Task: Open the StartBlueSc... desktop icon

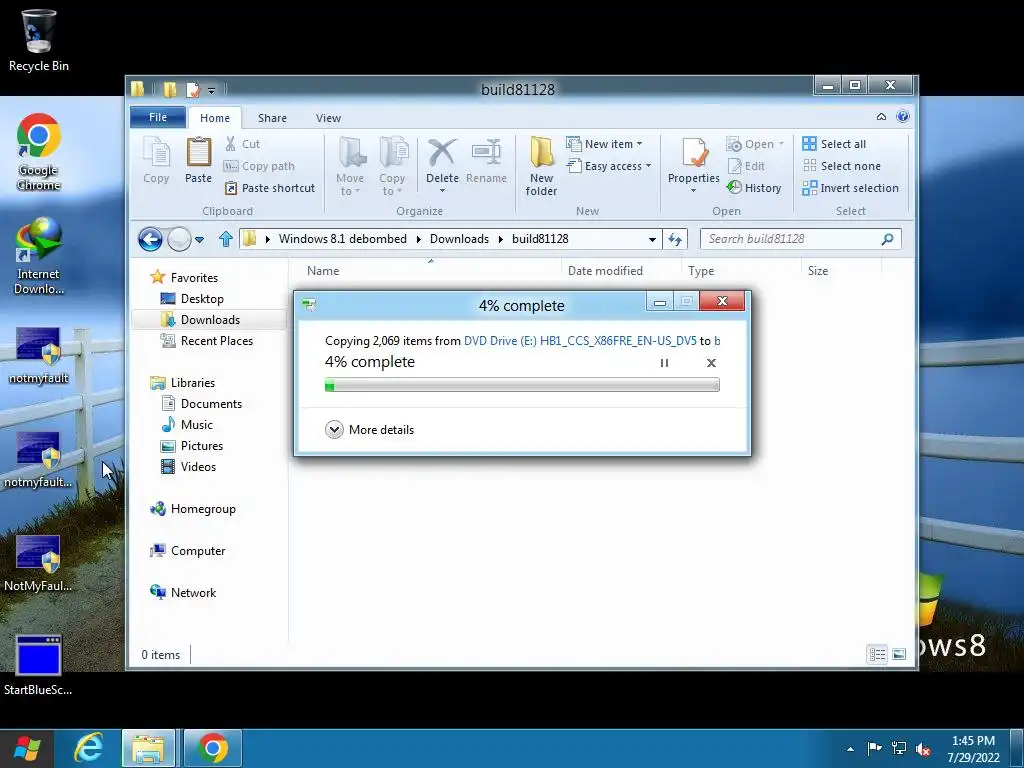Action: pyautogui.click(x=39, y=665)
